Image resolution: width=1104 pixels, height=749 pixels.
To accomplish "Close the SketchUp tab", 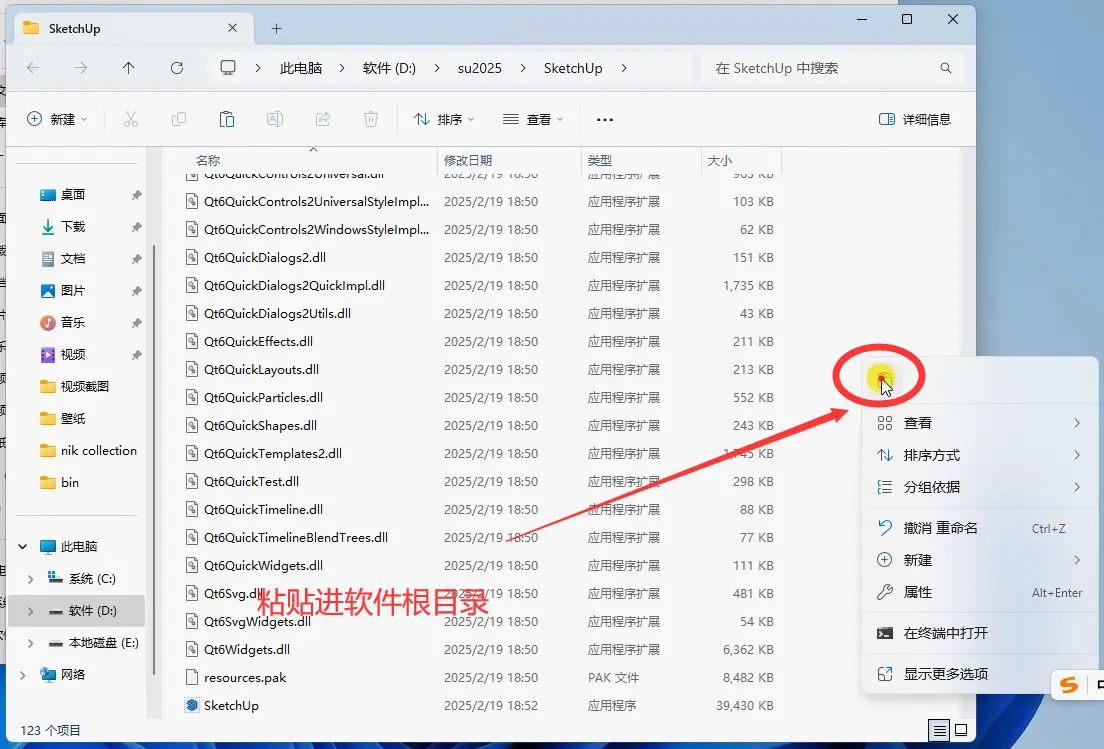I will 232,28.
